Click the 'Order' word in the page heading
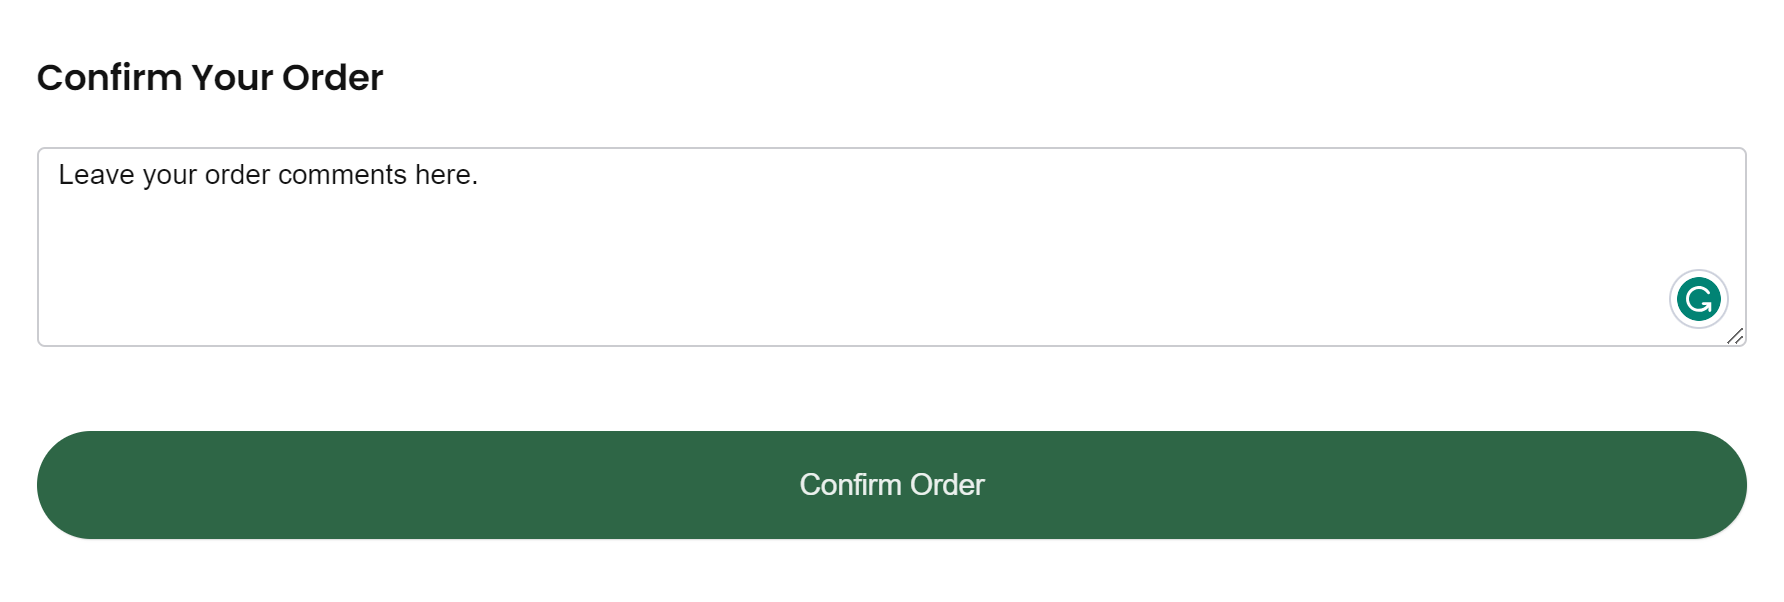 click(333, 78)
